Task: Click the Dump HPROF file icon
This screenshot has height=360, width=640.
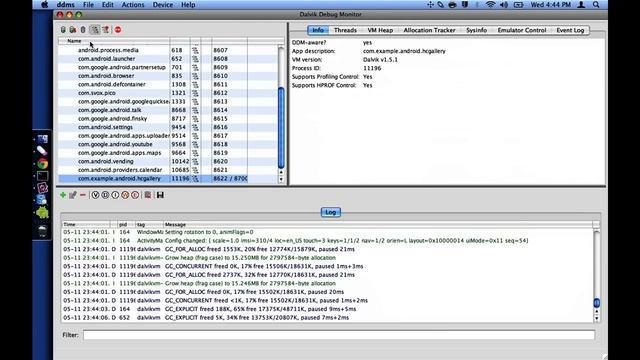Action: [73, 30]
